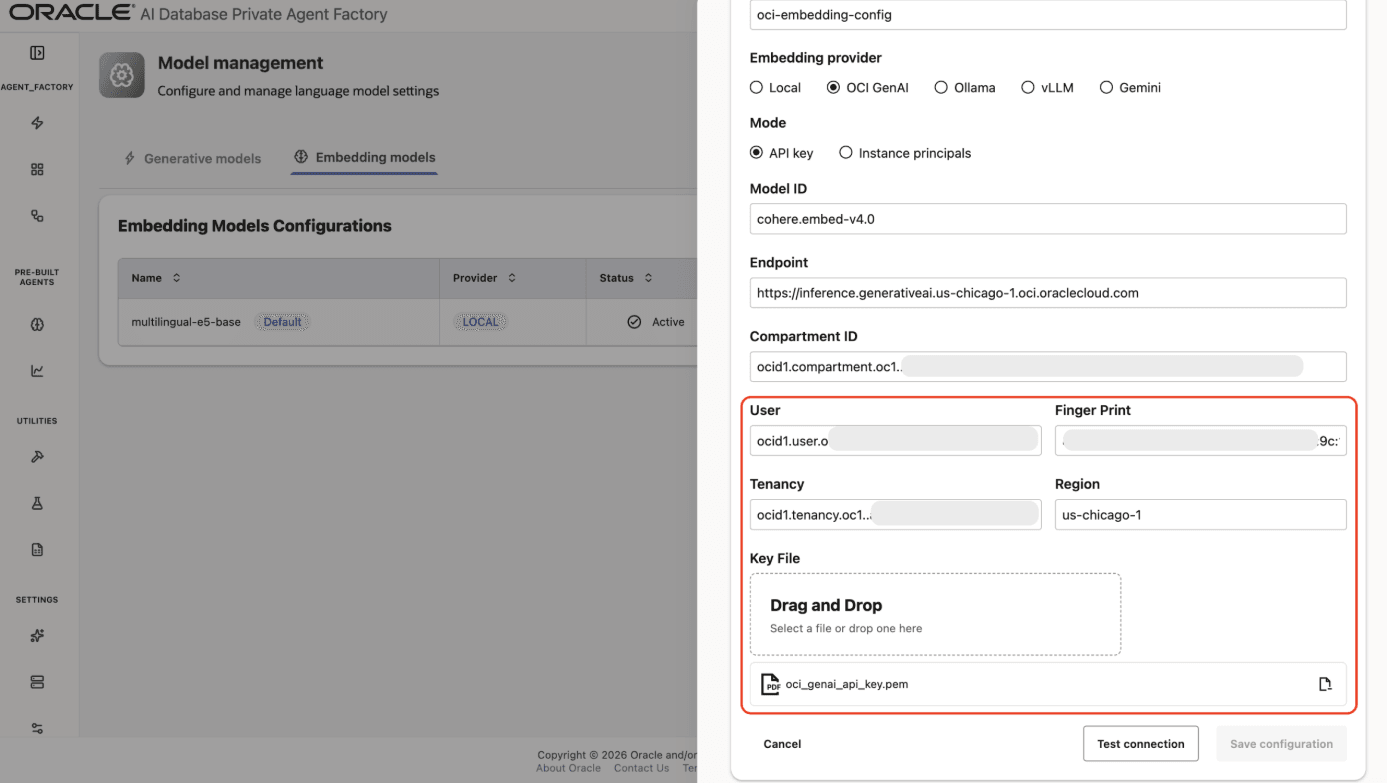Open the lab flask icon in the sidebar

pyautogui.click(x=37, y=502)
